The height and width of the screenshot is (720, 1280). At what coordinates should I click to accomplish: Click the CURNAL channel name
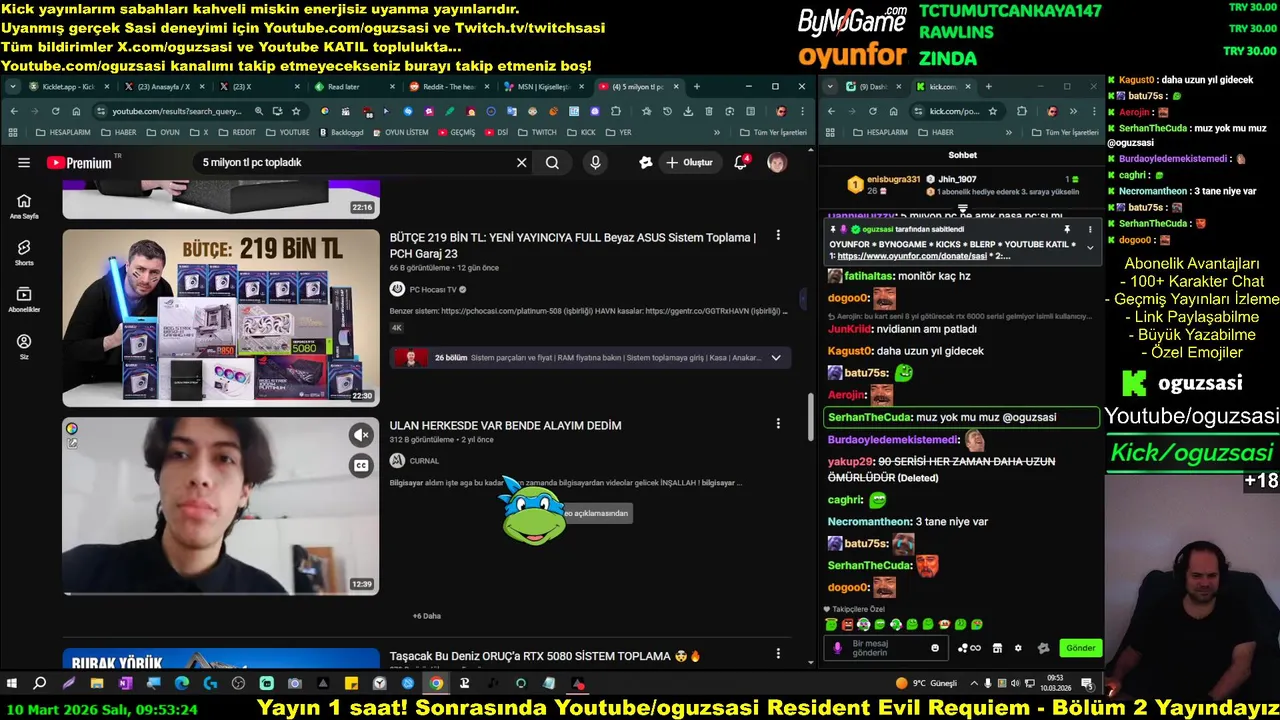424,461
